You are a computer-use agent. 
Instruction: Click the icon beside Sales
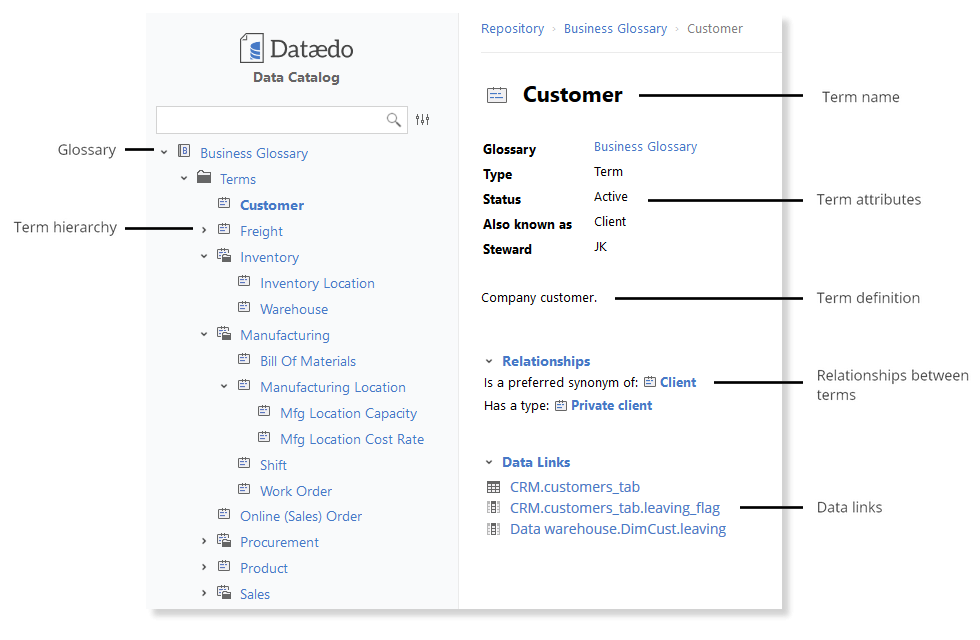point(224,592)
